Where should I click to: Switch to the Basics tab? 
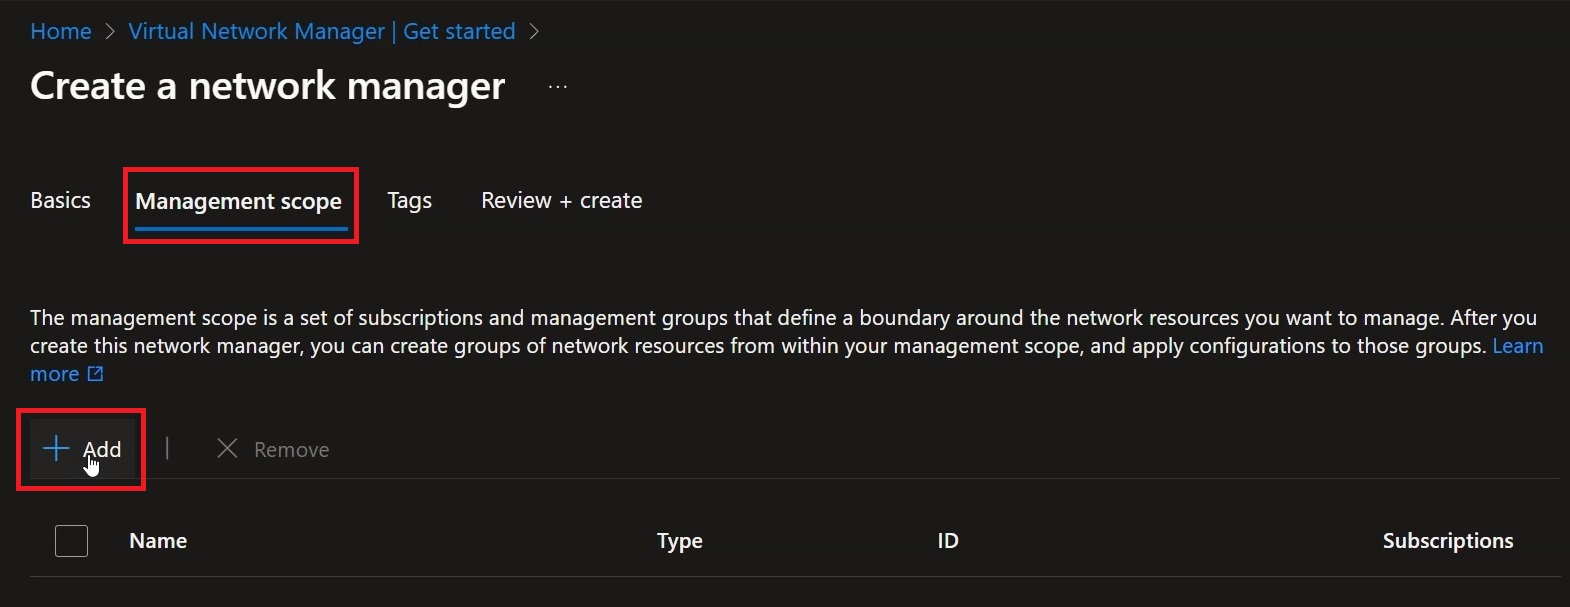click(x=60, y=200)
